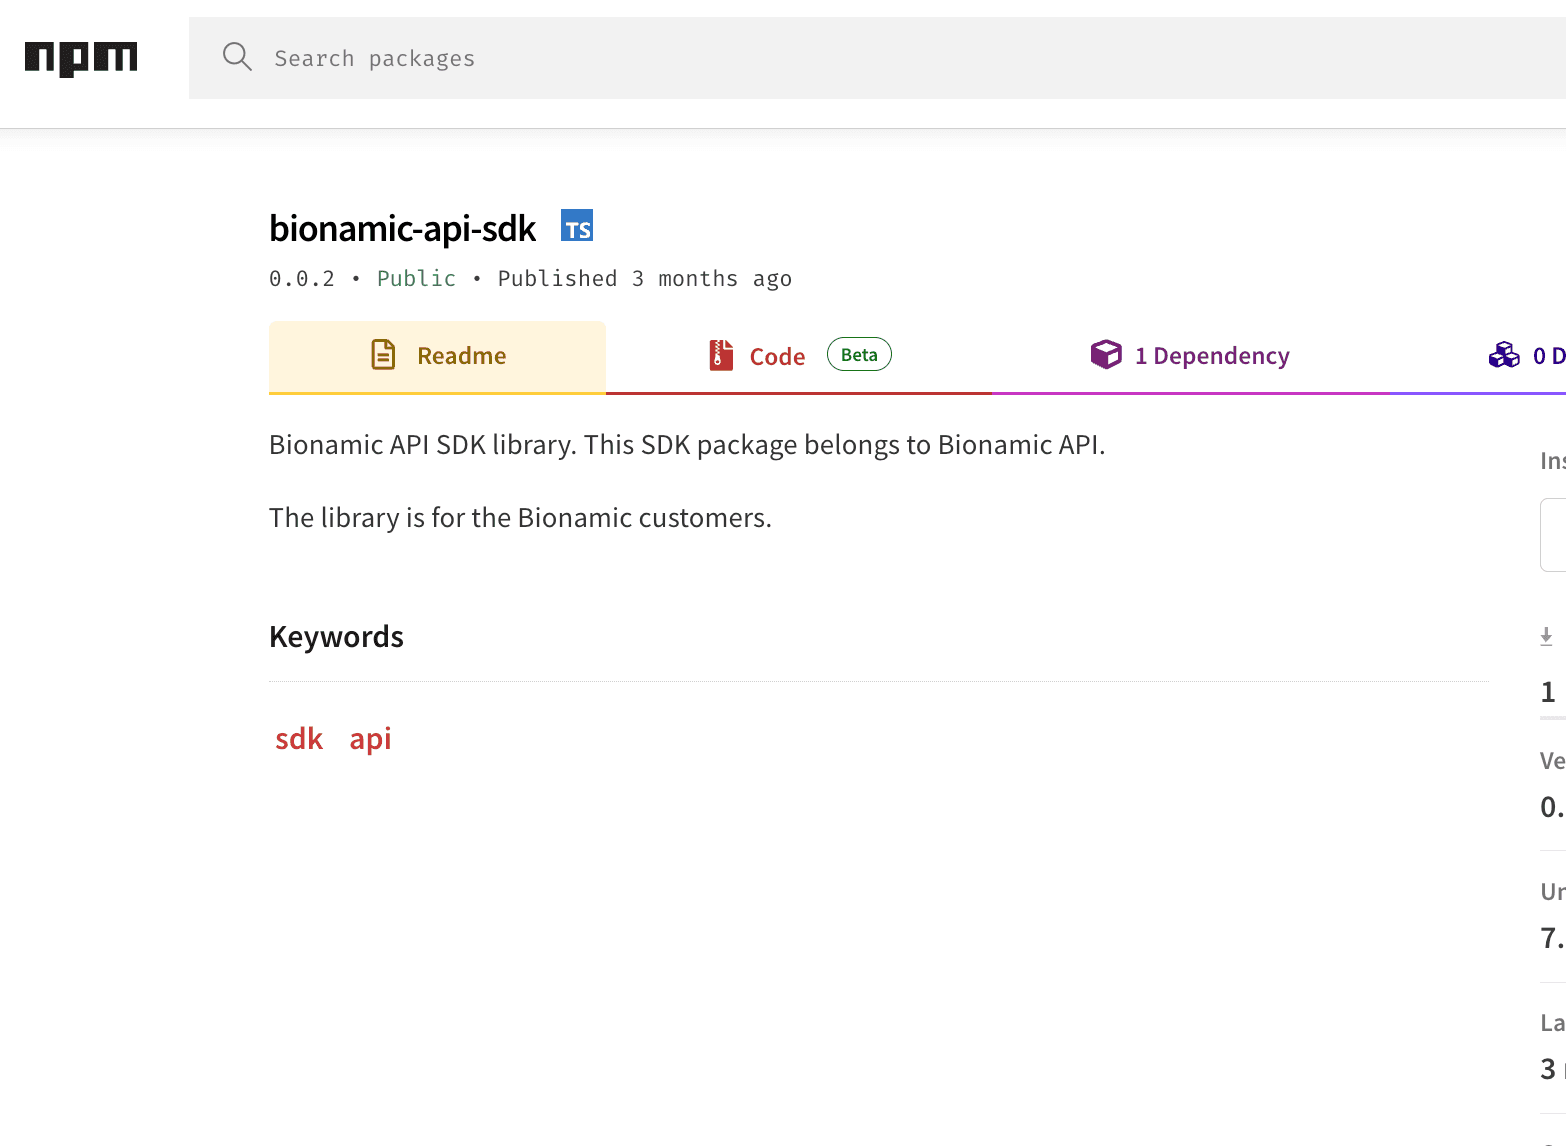Click the weekly downloads count

click(1549, 692)
